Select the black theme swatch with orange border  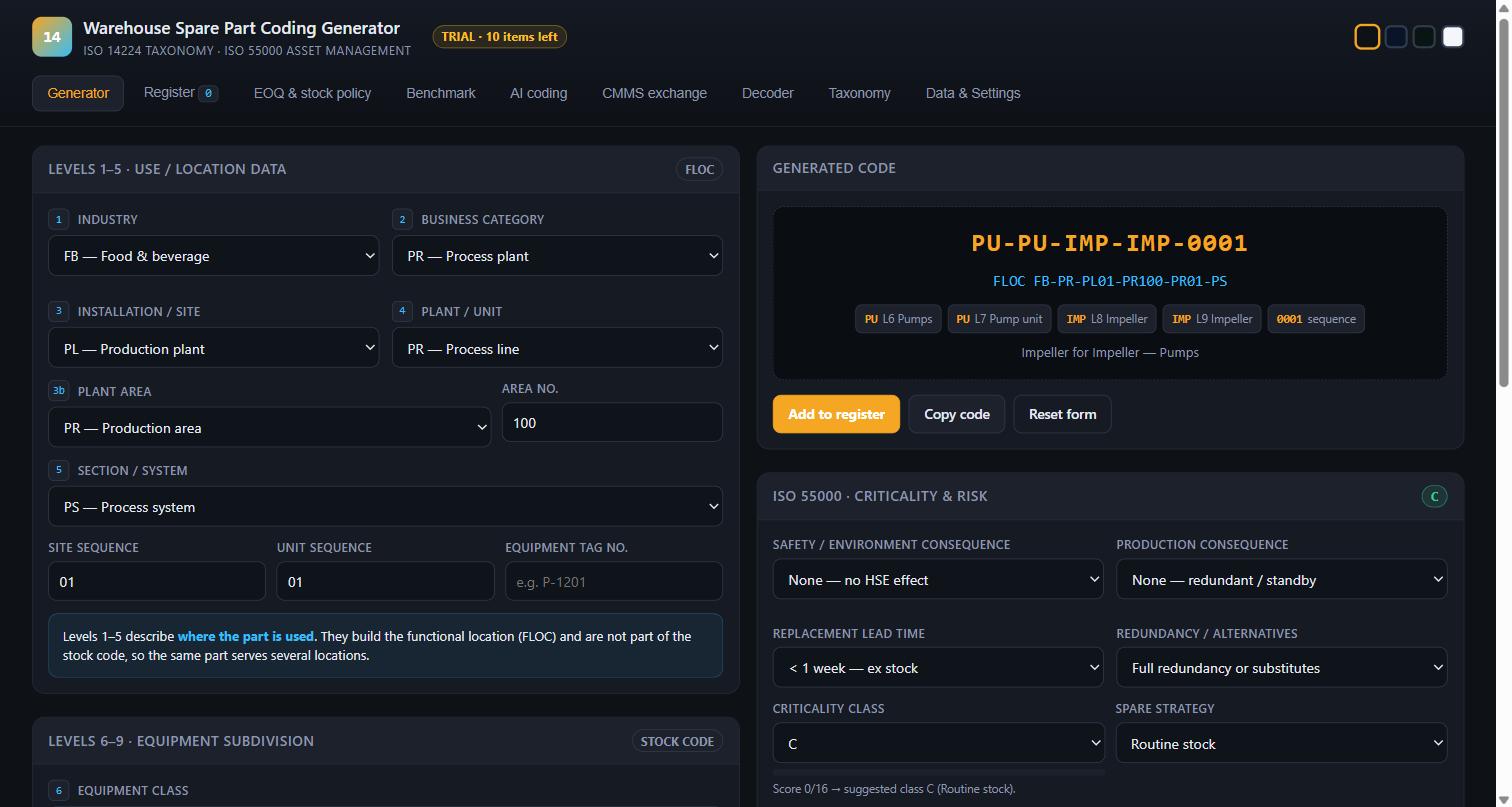[1367, 37]
